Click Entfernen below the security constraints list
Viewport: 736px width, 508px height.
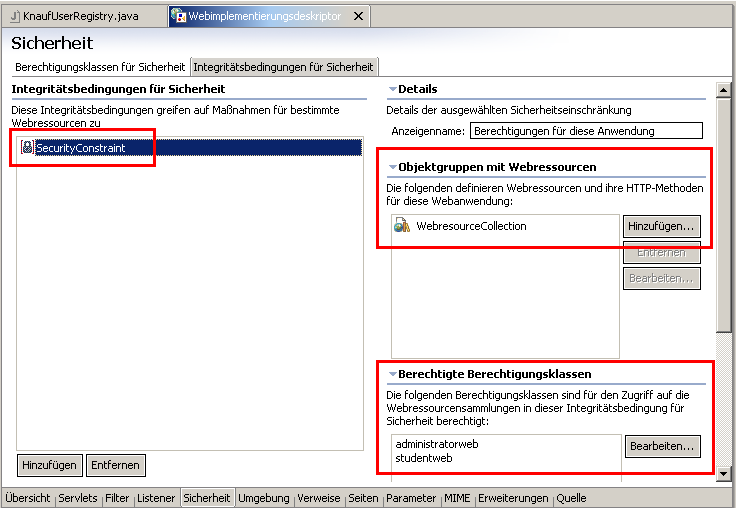115,465
